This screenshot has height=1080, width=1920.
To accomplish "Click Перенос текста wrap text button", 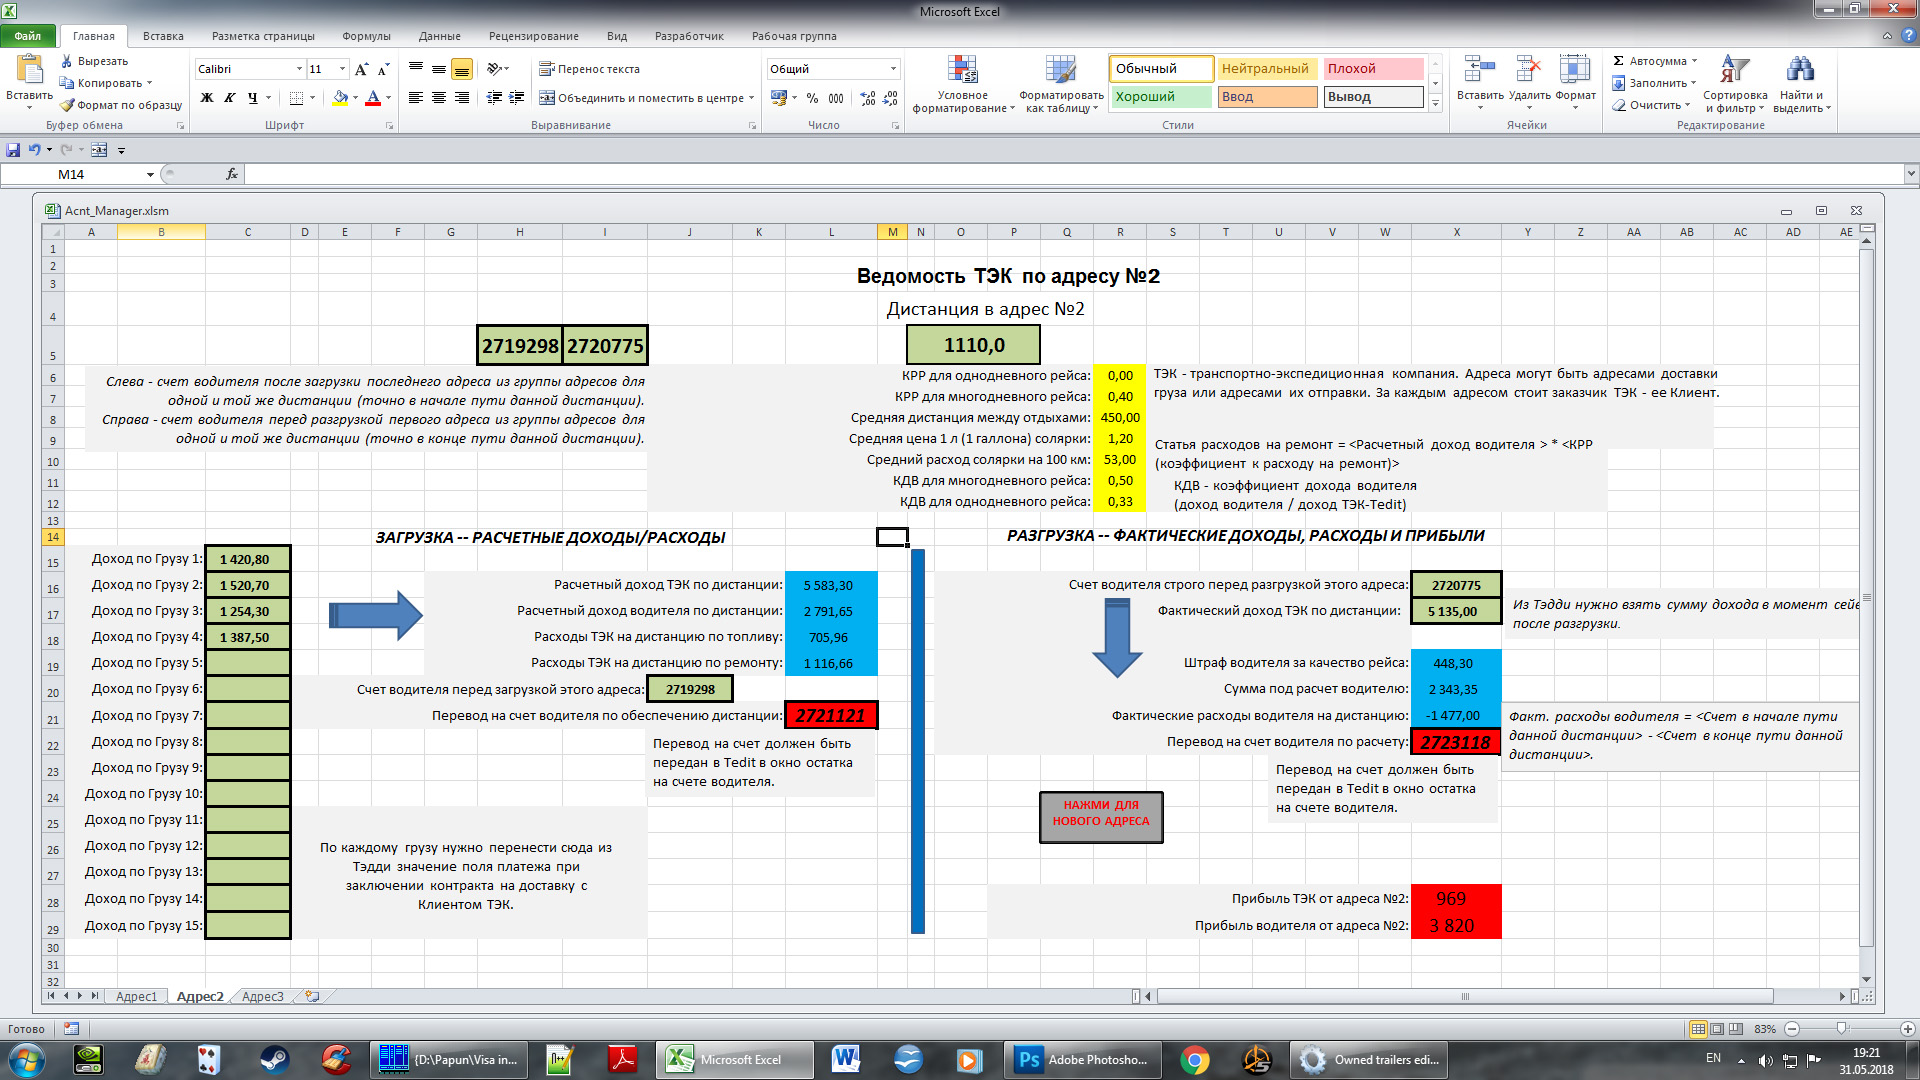I will click(589, 69).
